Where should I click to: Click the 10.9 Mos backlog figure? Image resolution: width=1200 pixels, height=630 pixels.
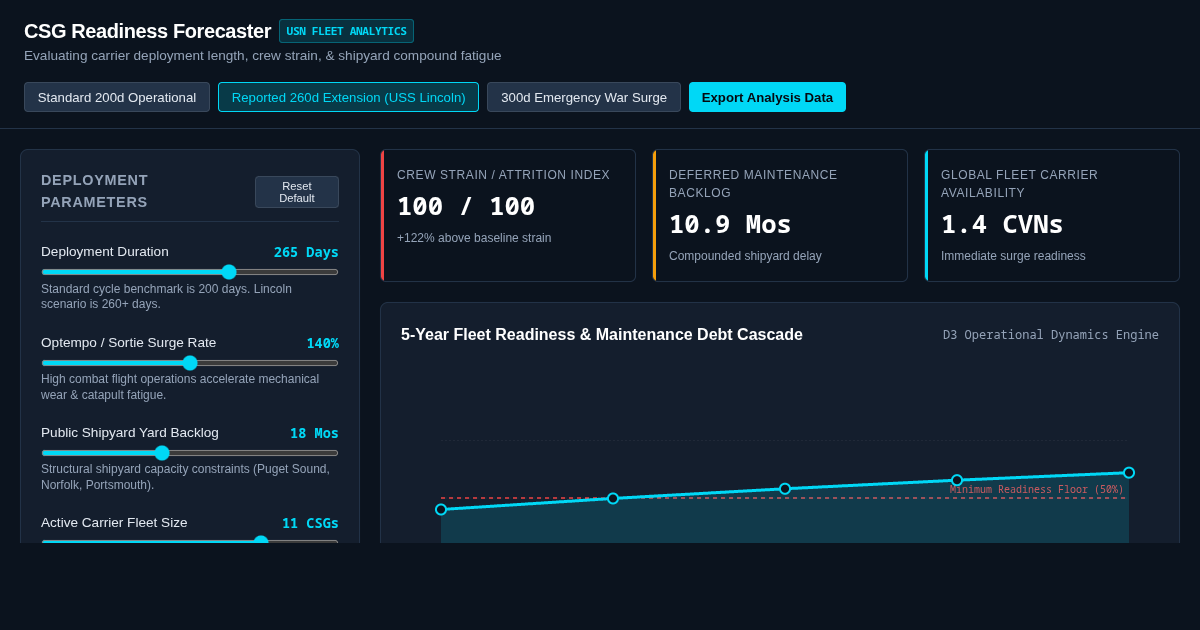(x=730, y=224)
